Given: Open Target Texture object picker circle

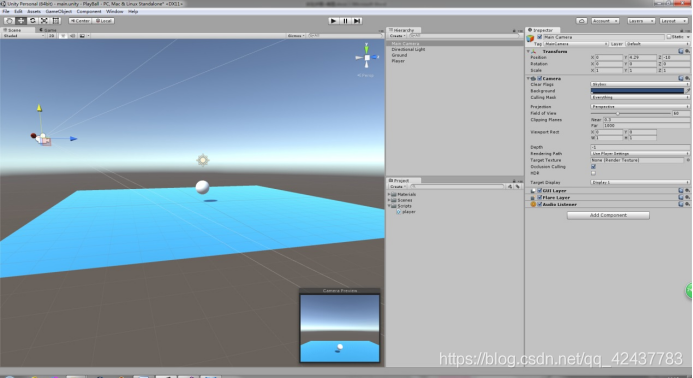Looking at the screenshot, I should click(688, 160).
